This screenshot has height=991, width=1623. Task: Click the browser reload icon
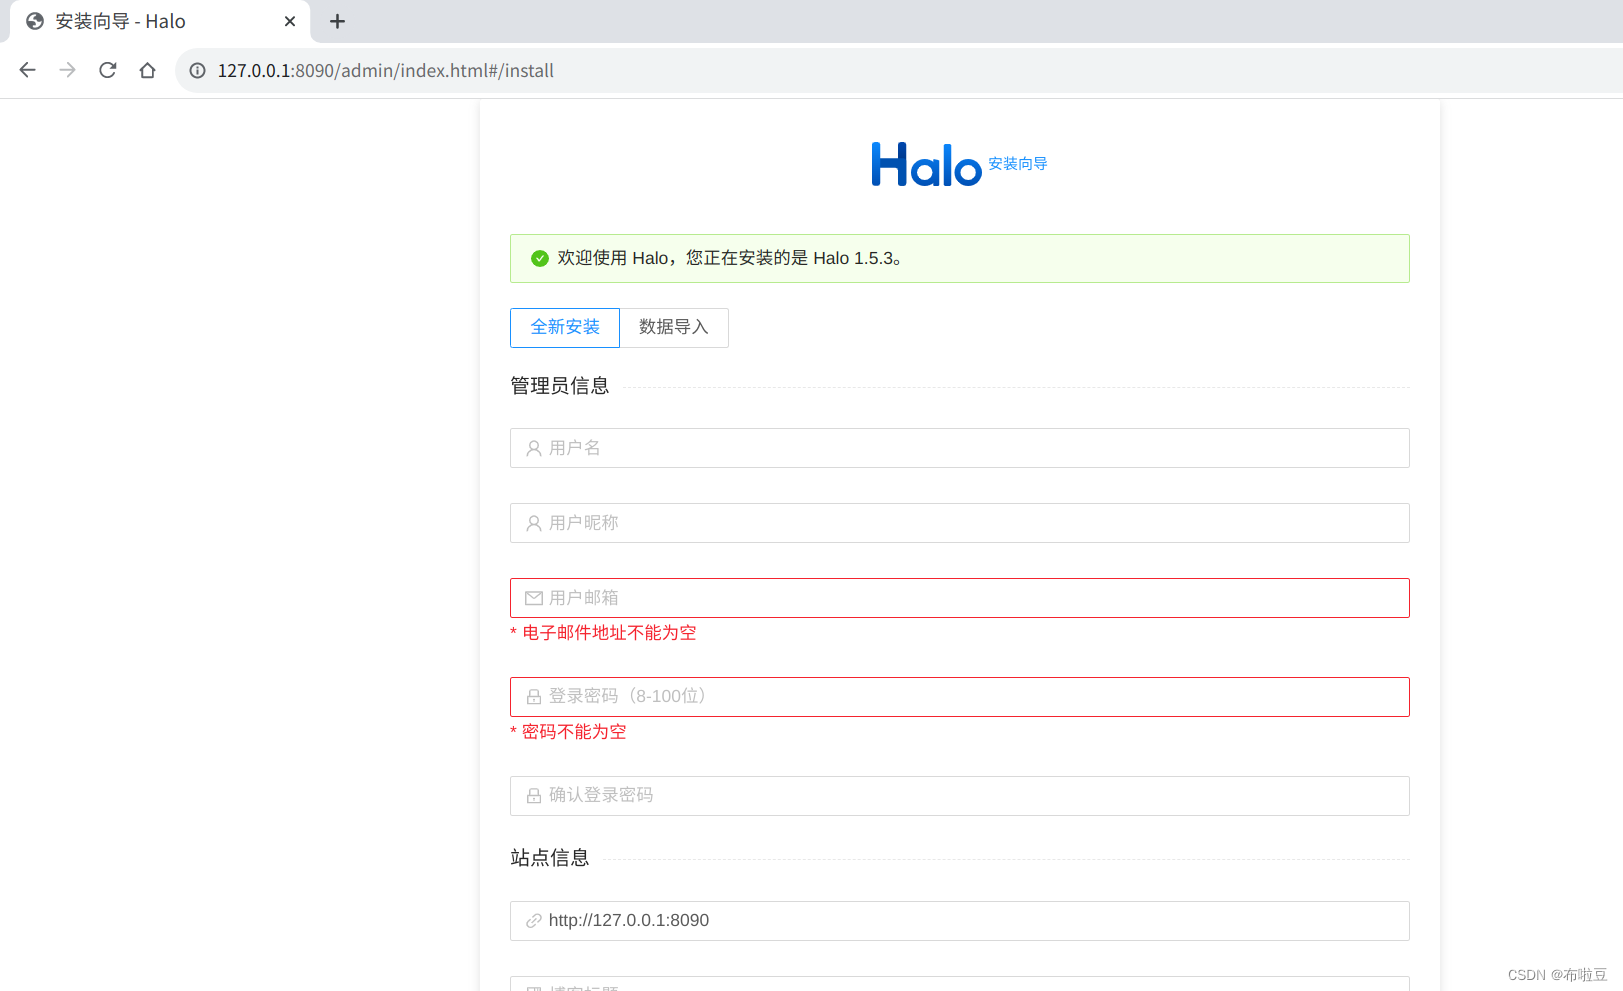click(x=107, y=70)
